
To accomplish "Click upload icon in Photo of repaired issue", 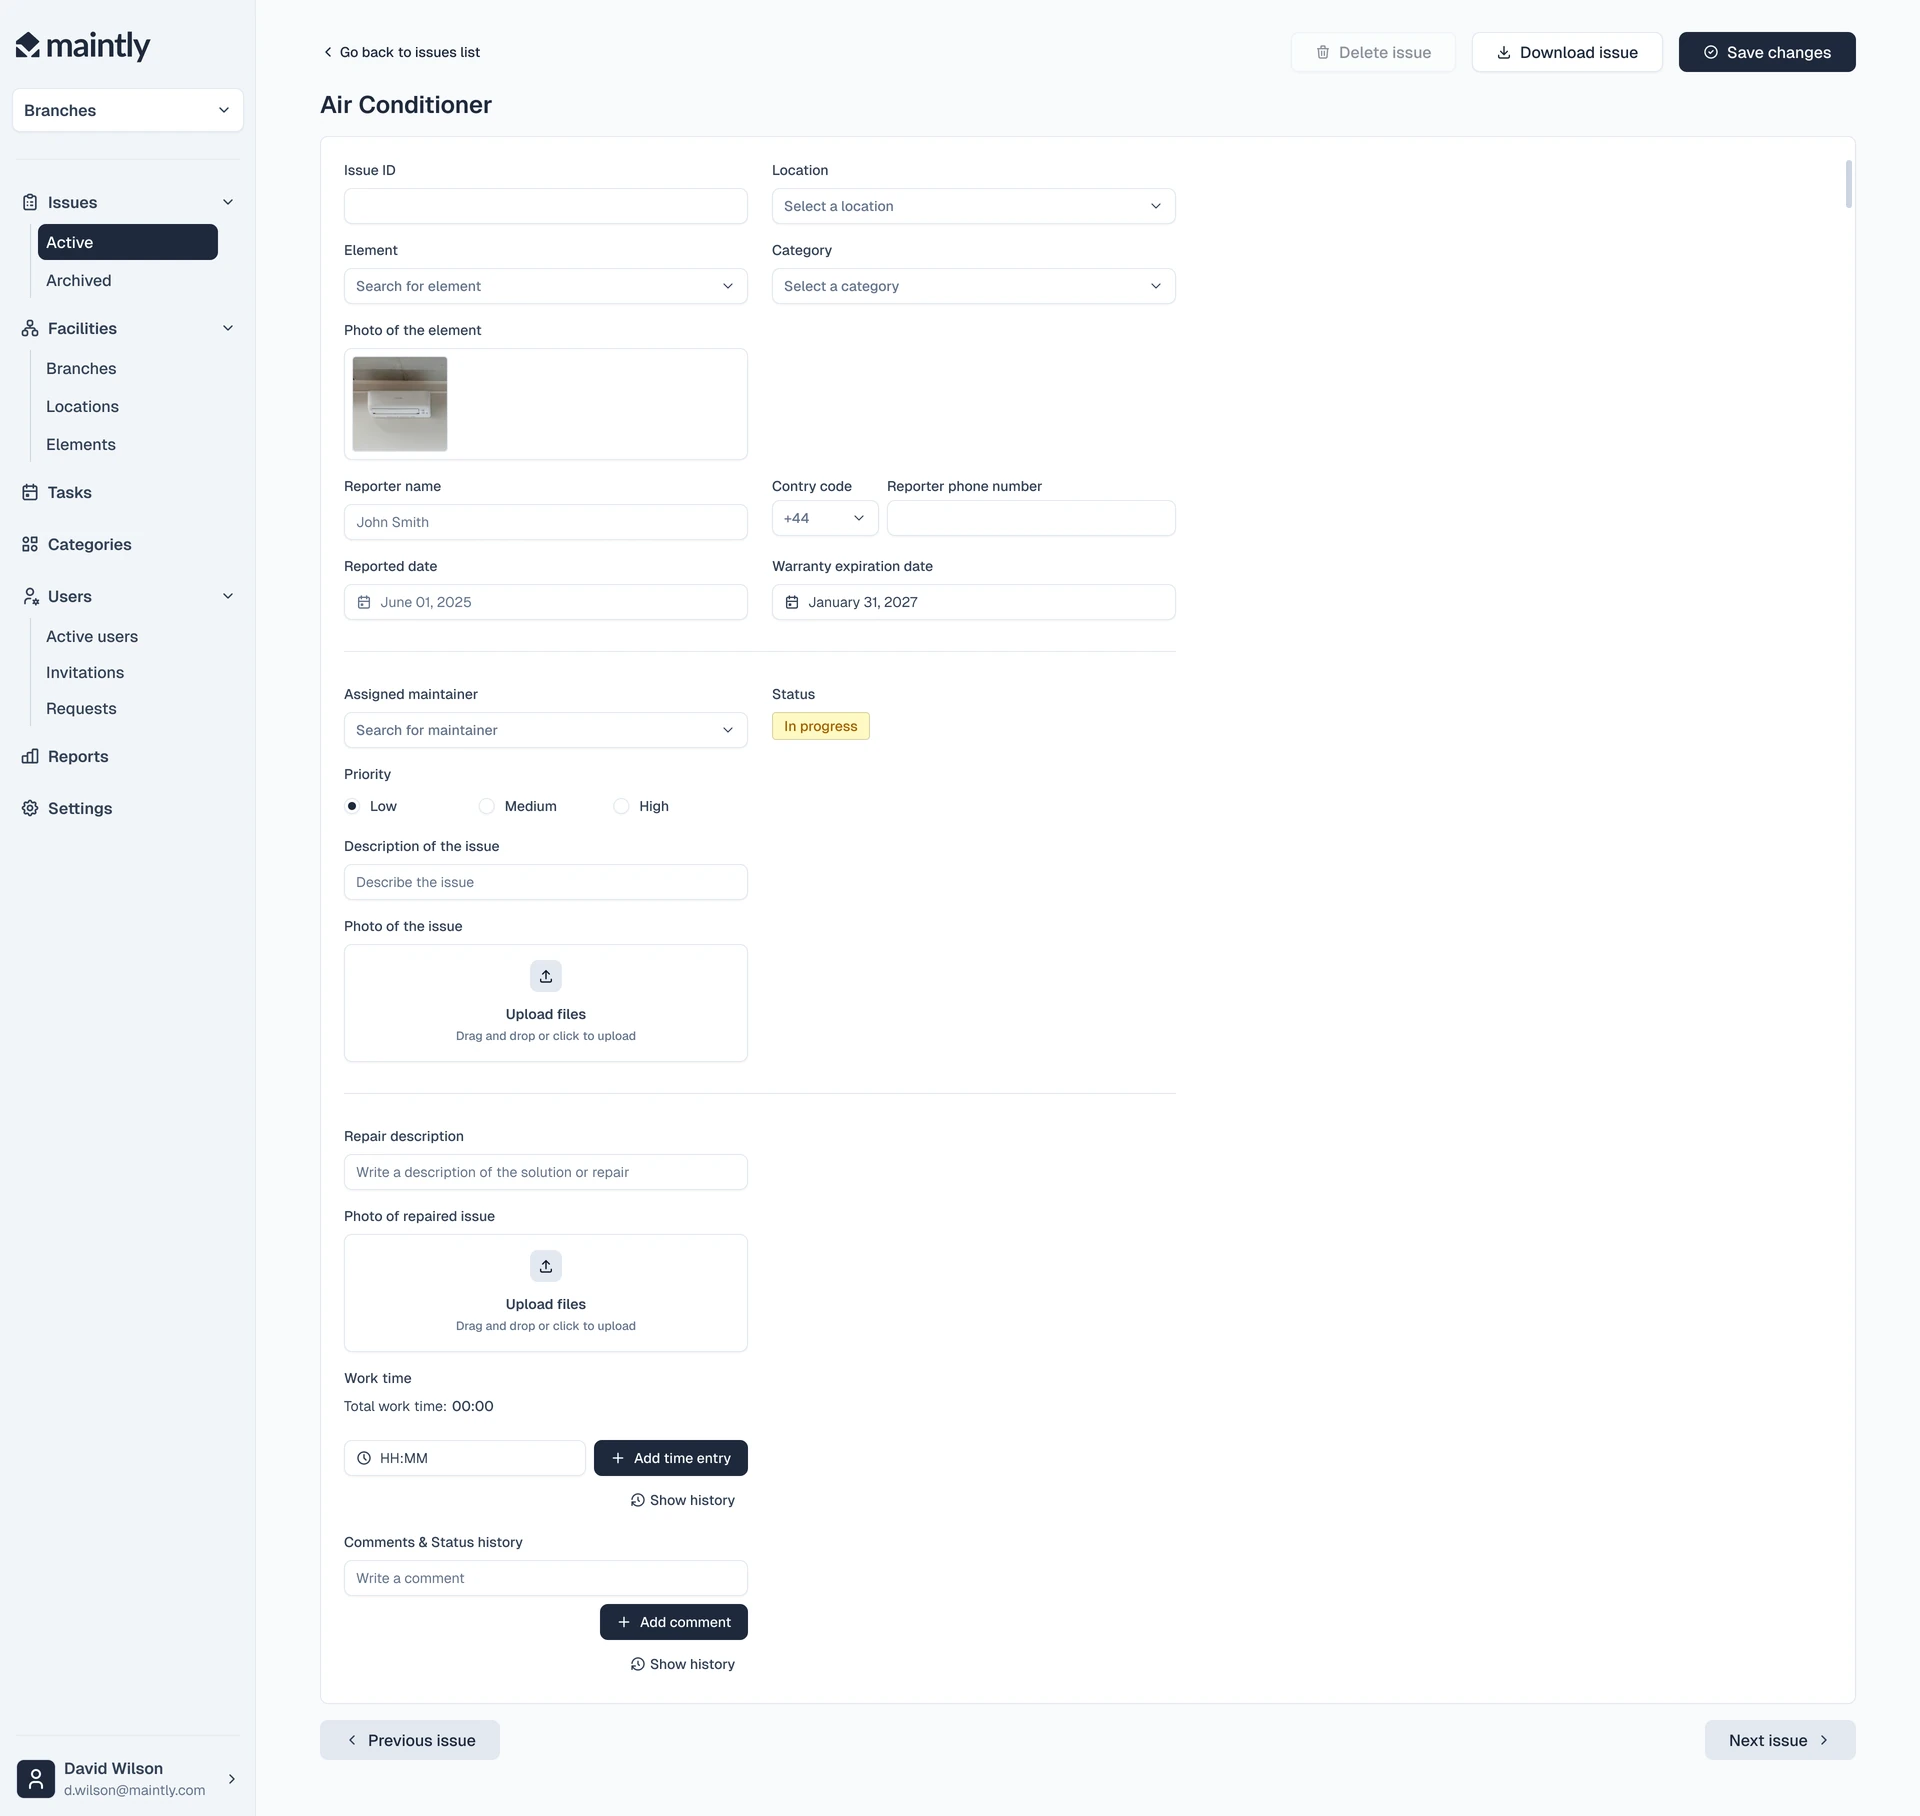I will pos(546,1266).
